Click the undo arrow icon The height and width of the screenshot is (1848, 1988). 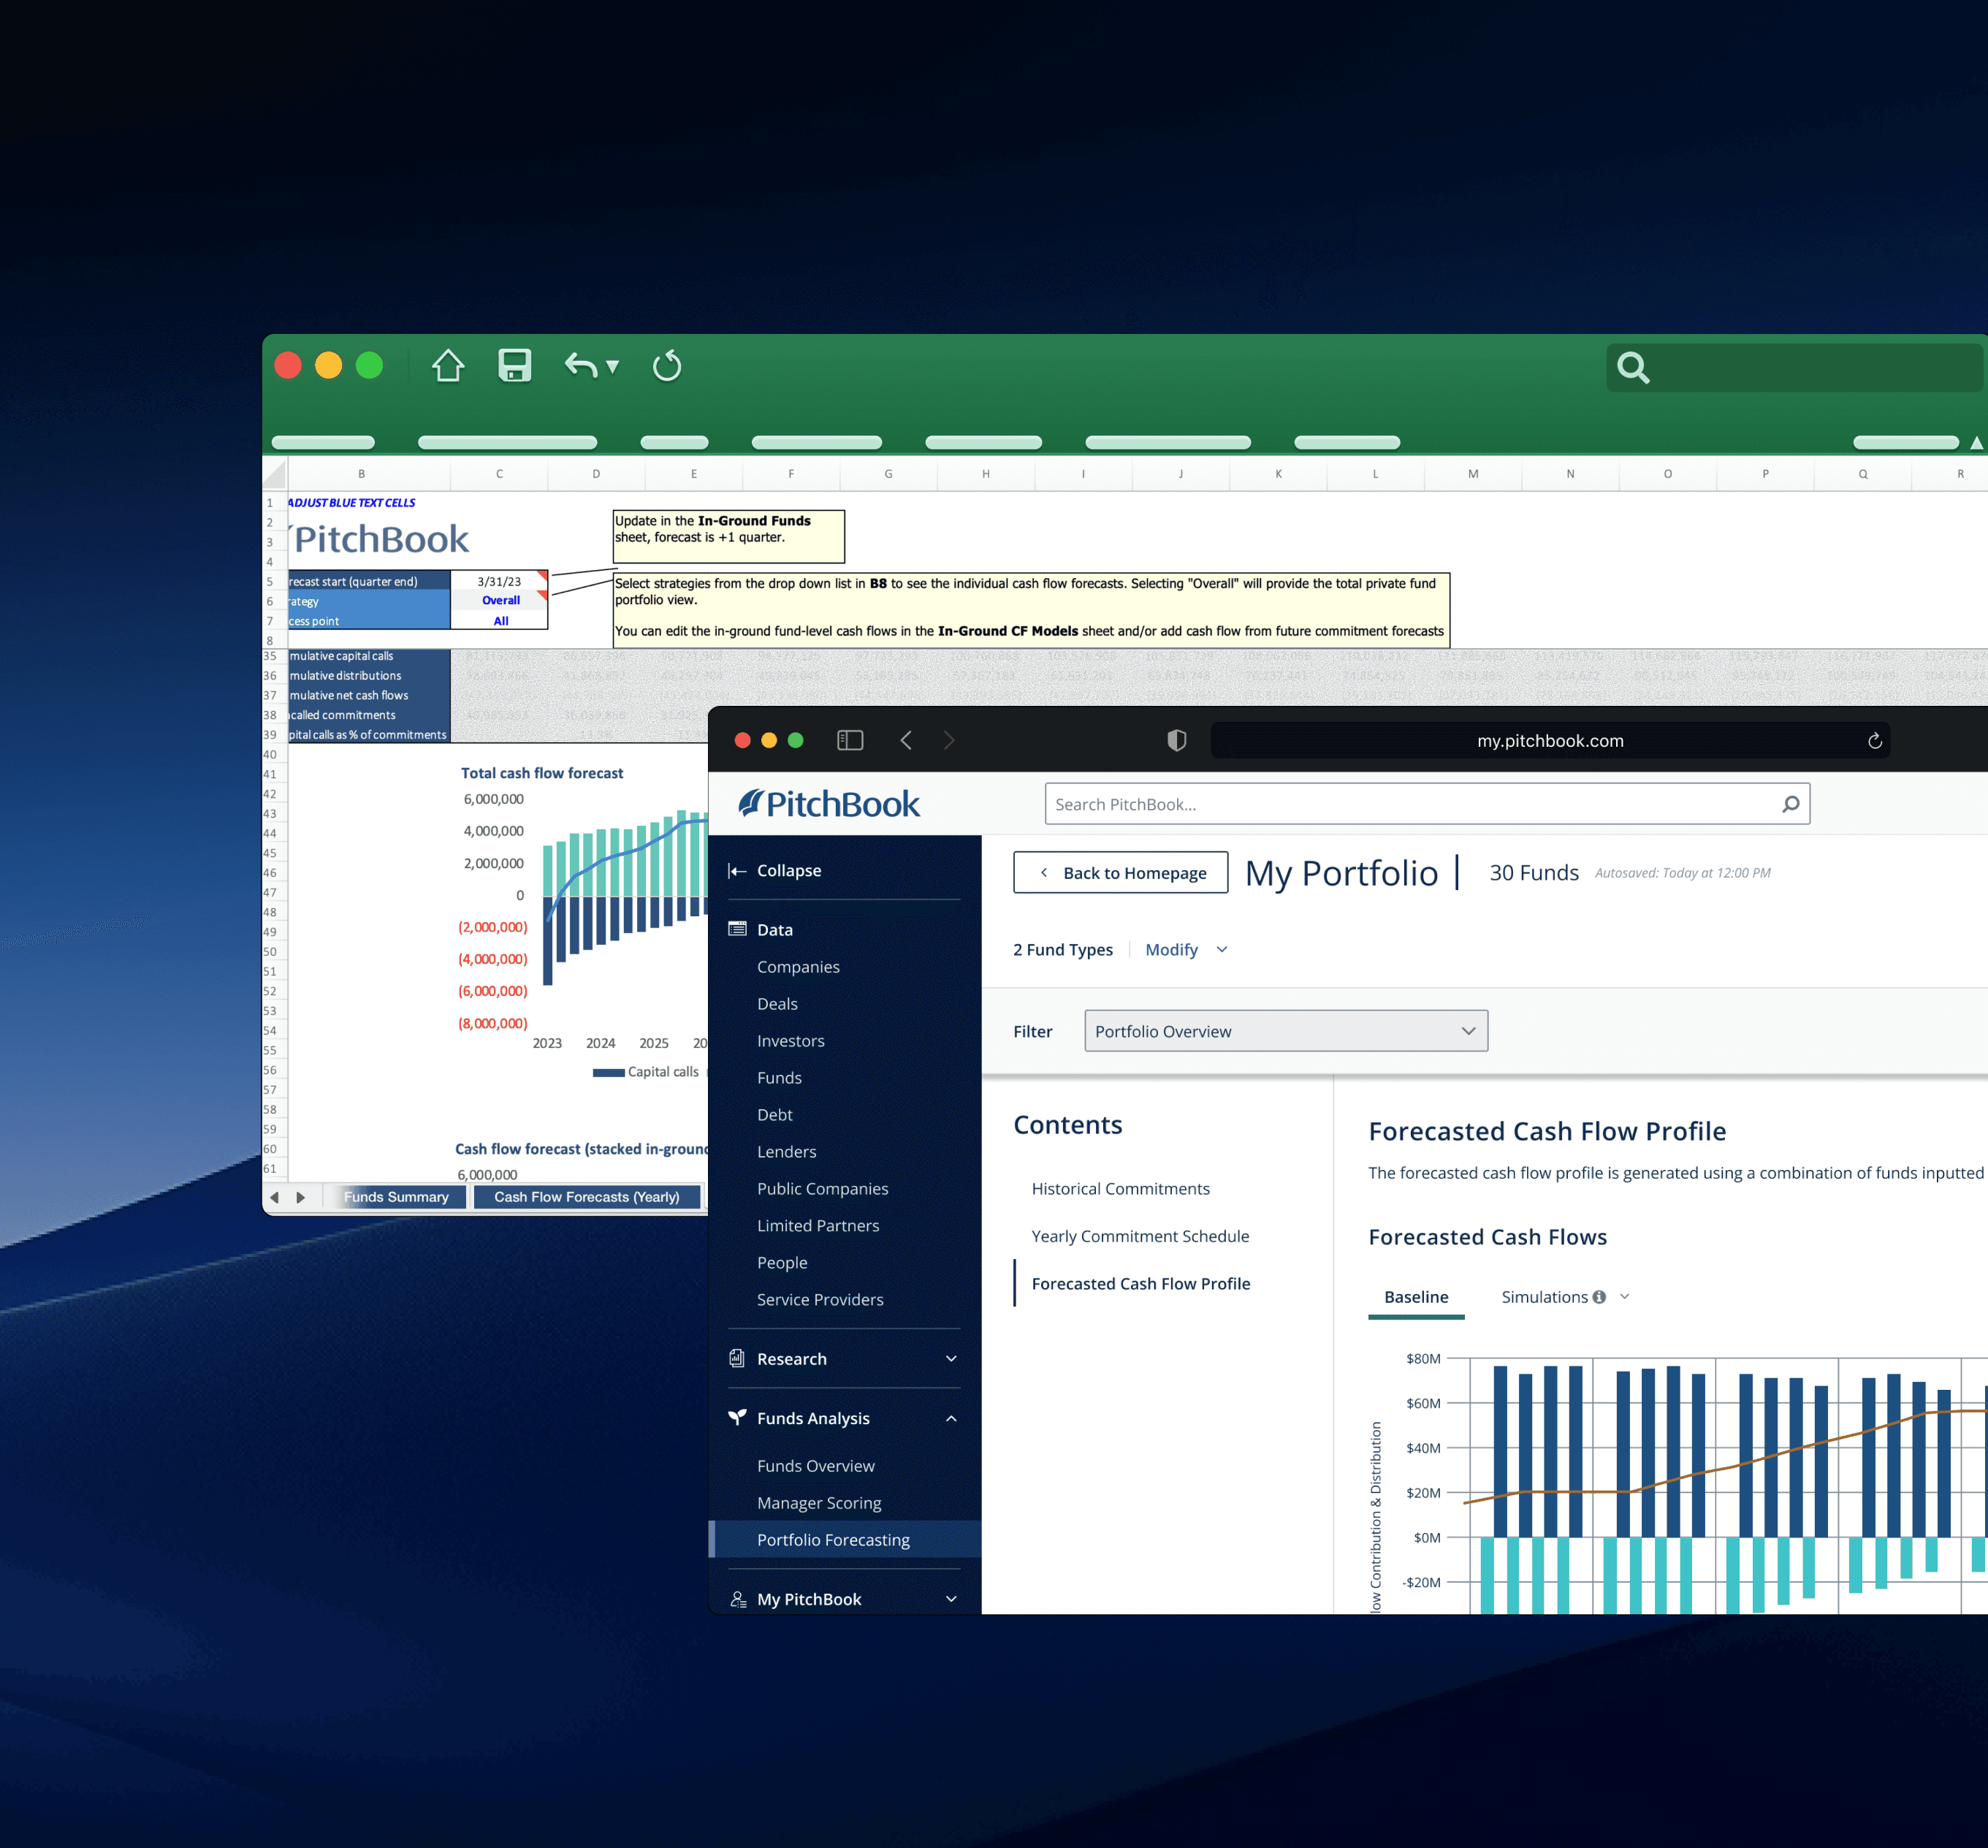point(581,366)
